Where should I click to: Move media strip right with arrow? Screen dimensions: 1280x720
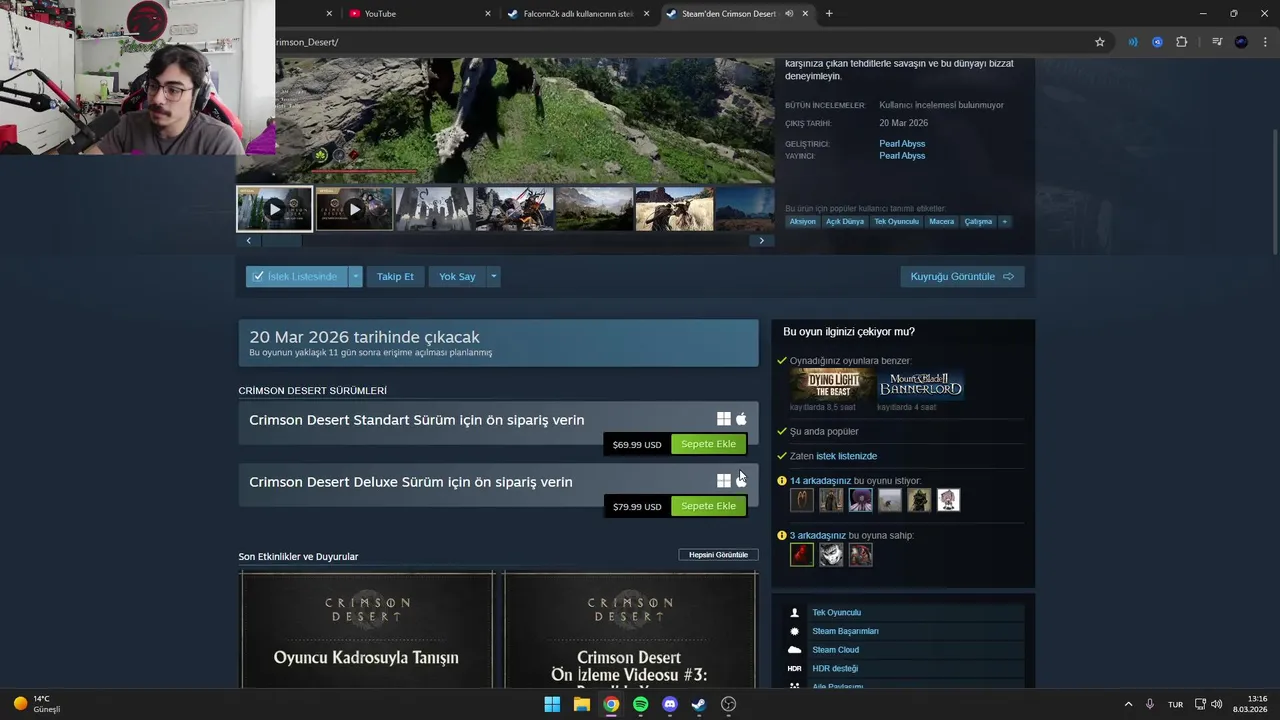762,241
